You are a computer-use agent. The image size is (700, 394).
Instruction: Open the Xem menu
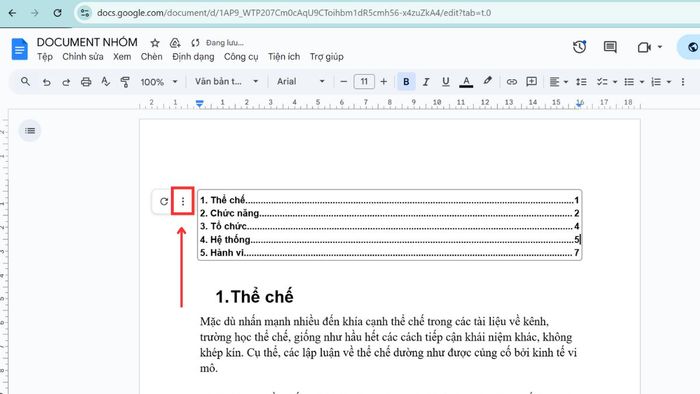(x=122, y=57)
